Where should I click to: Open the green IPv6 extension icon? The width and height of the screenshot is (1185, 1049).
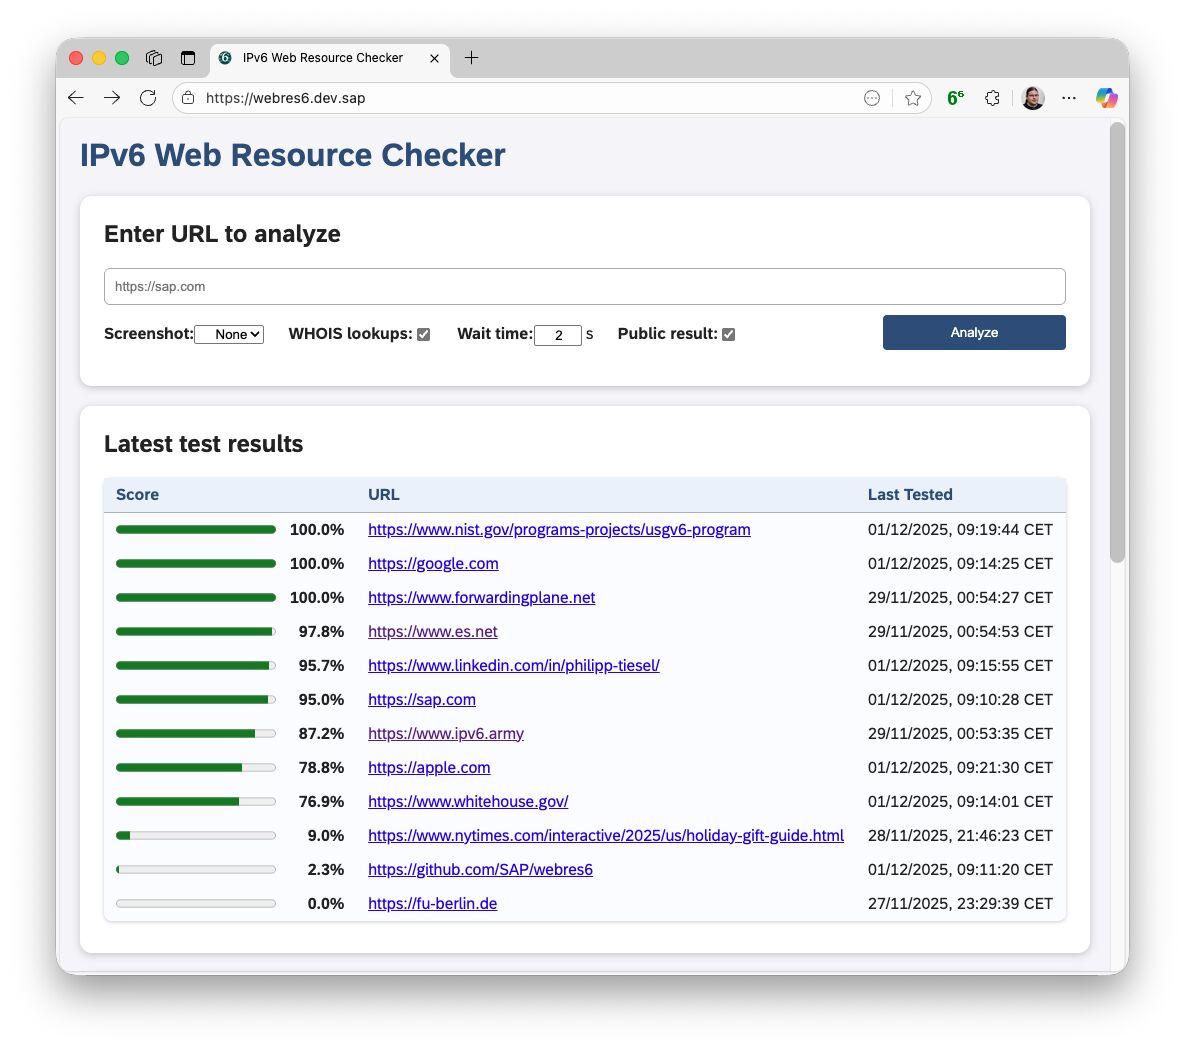click(x=955, y=98)
